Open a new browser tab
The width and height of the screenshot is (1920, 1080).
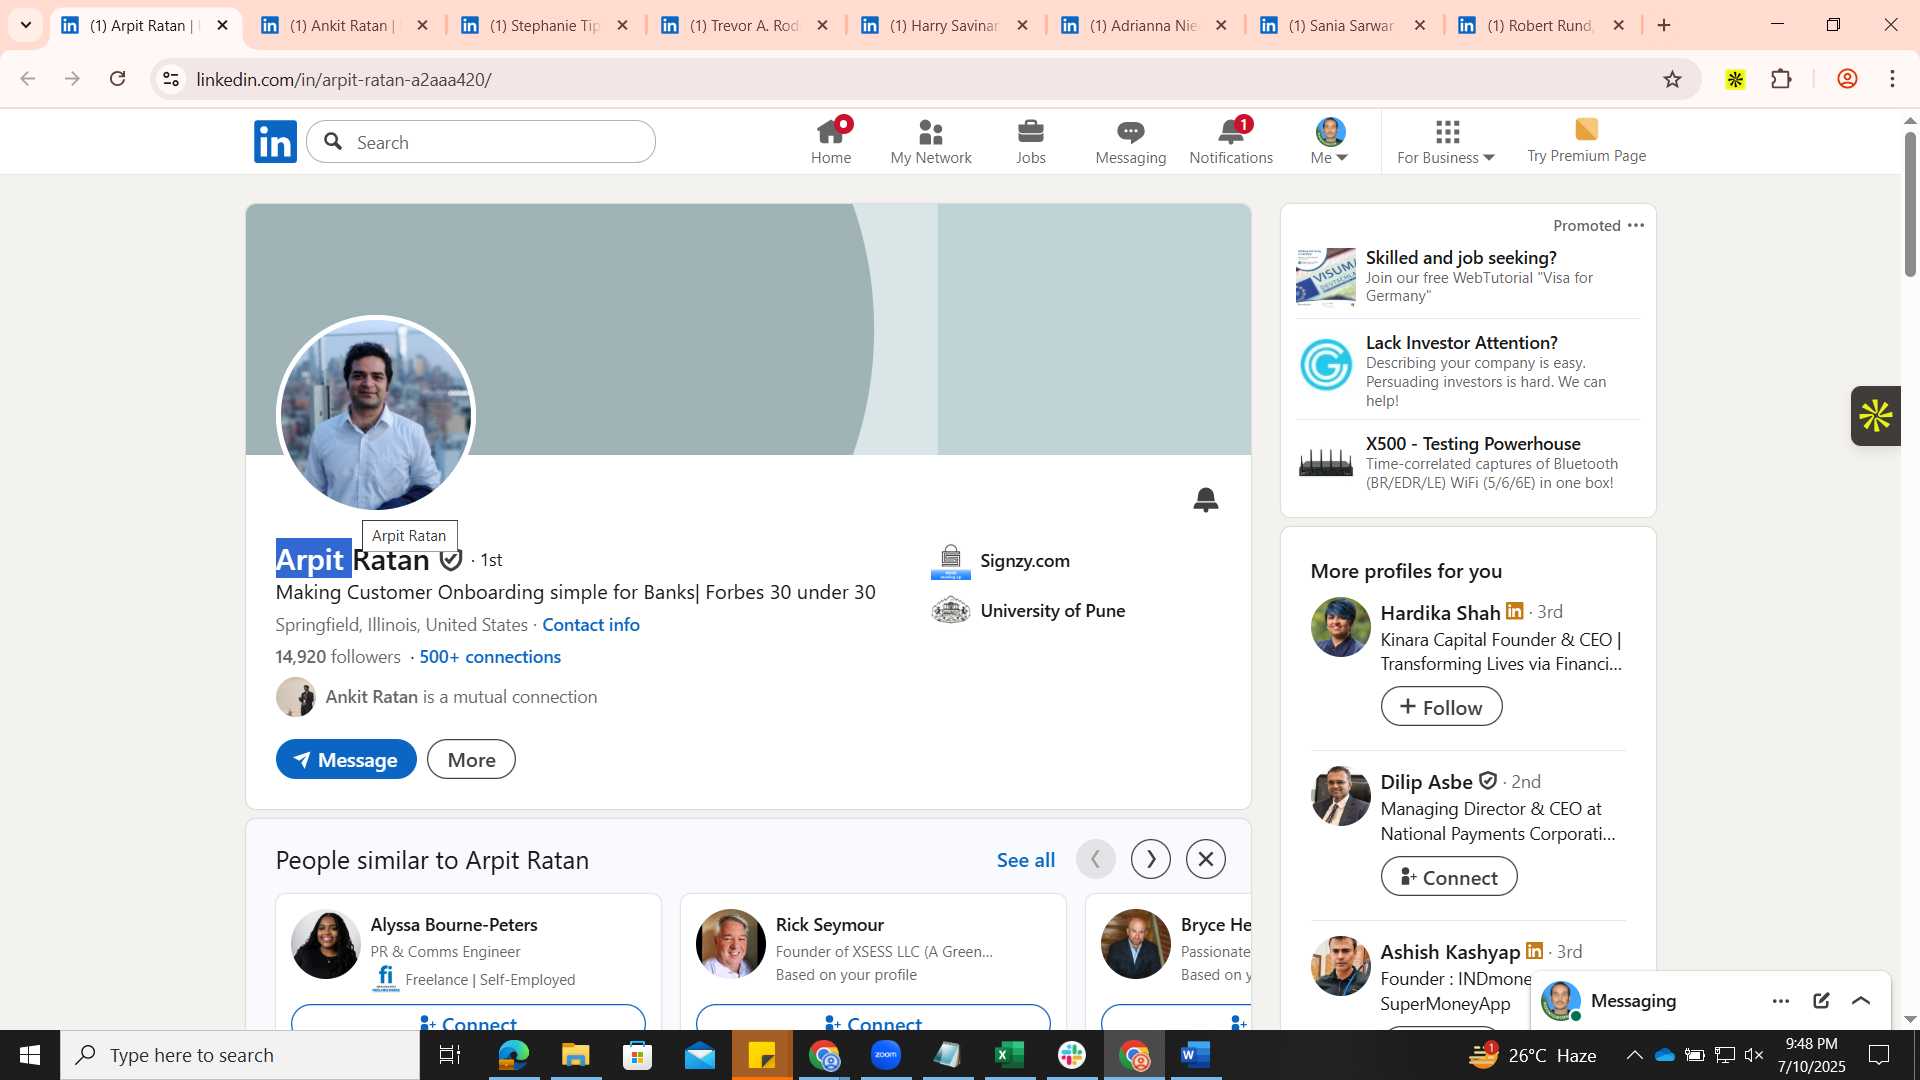(x=1664, y=26)
